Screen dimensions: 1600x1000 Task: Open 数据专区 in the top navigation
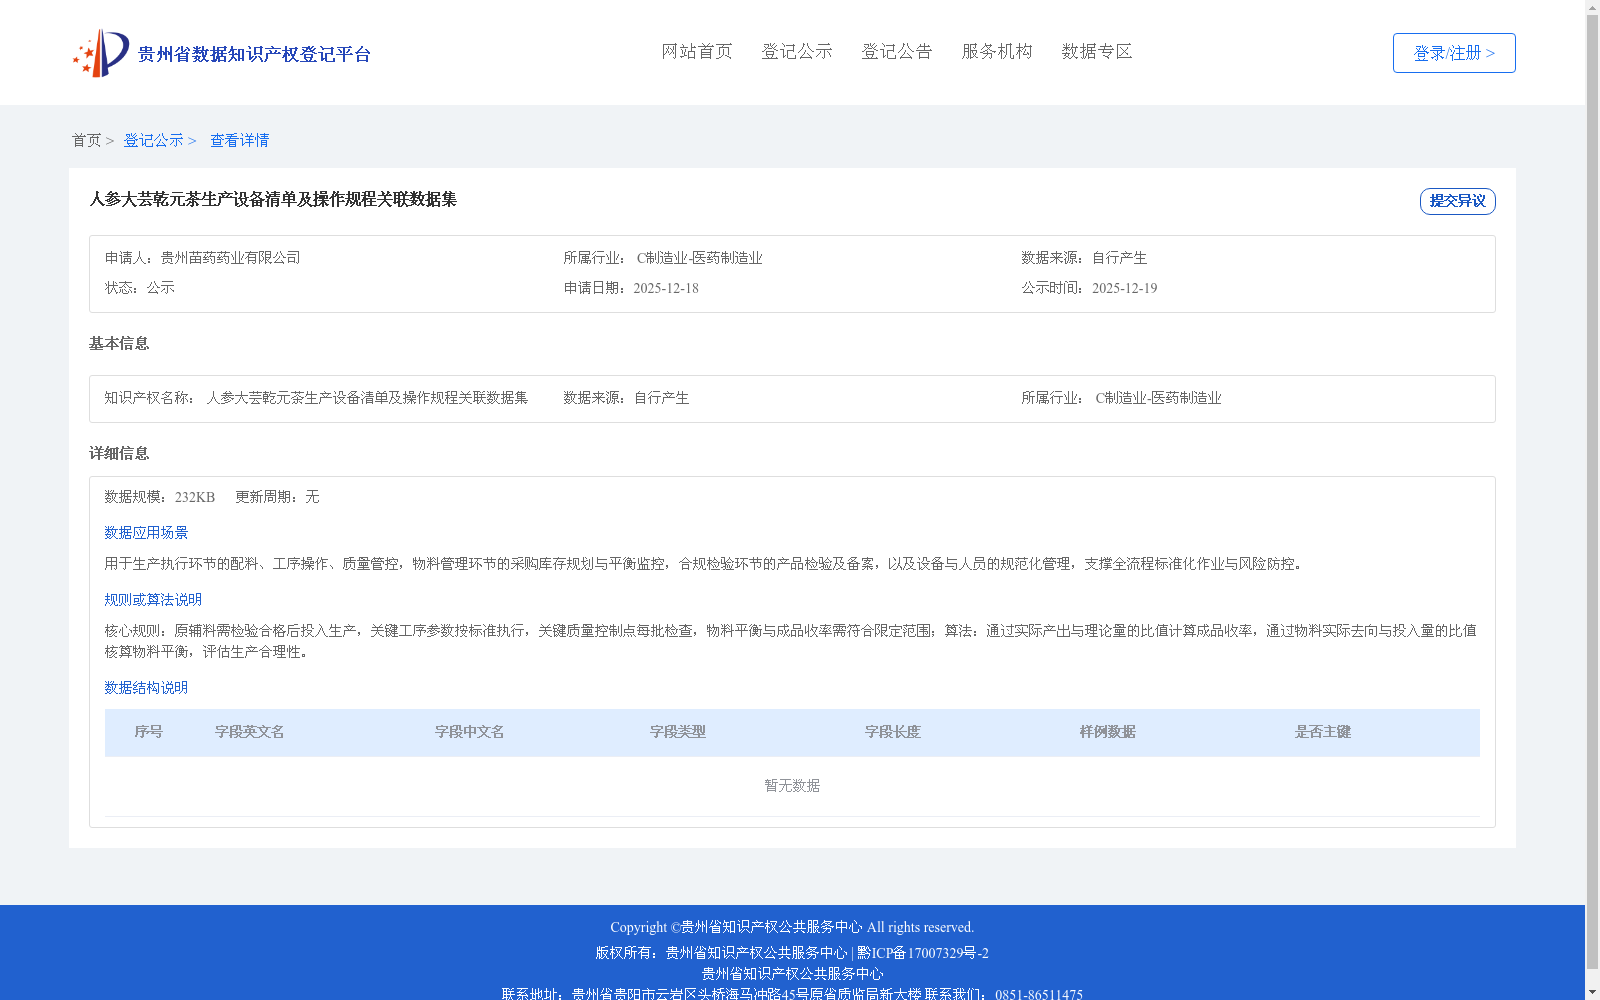point(1097,51)
